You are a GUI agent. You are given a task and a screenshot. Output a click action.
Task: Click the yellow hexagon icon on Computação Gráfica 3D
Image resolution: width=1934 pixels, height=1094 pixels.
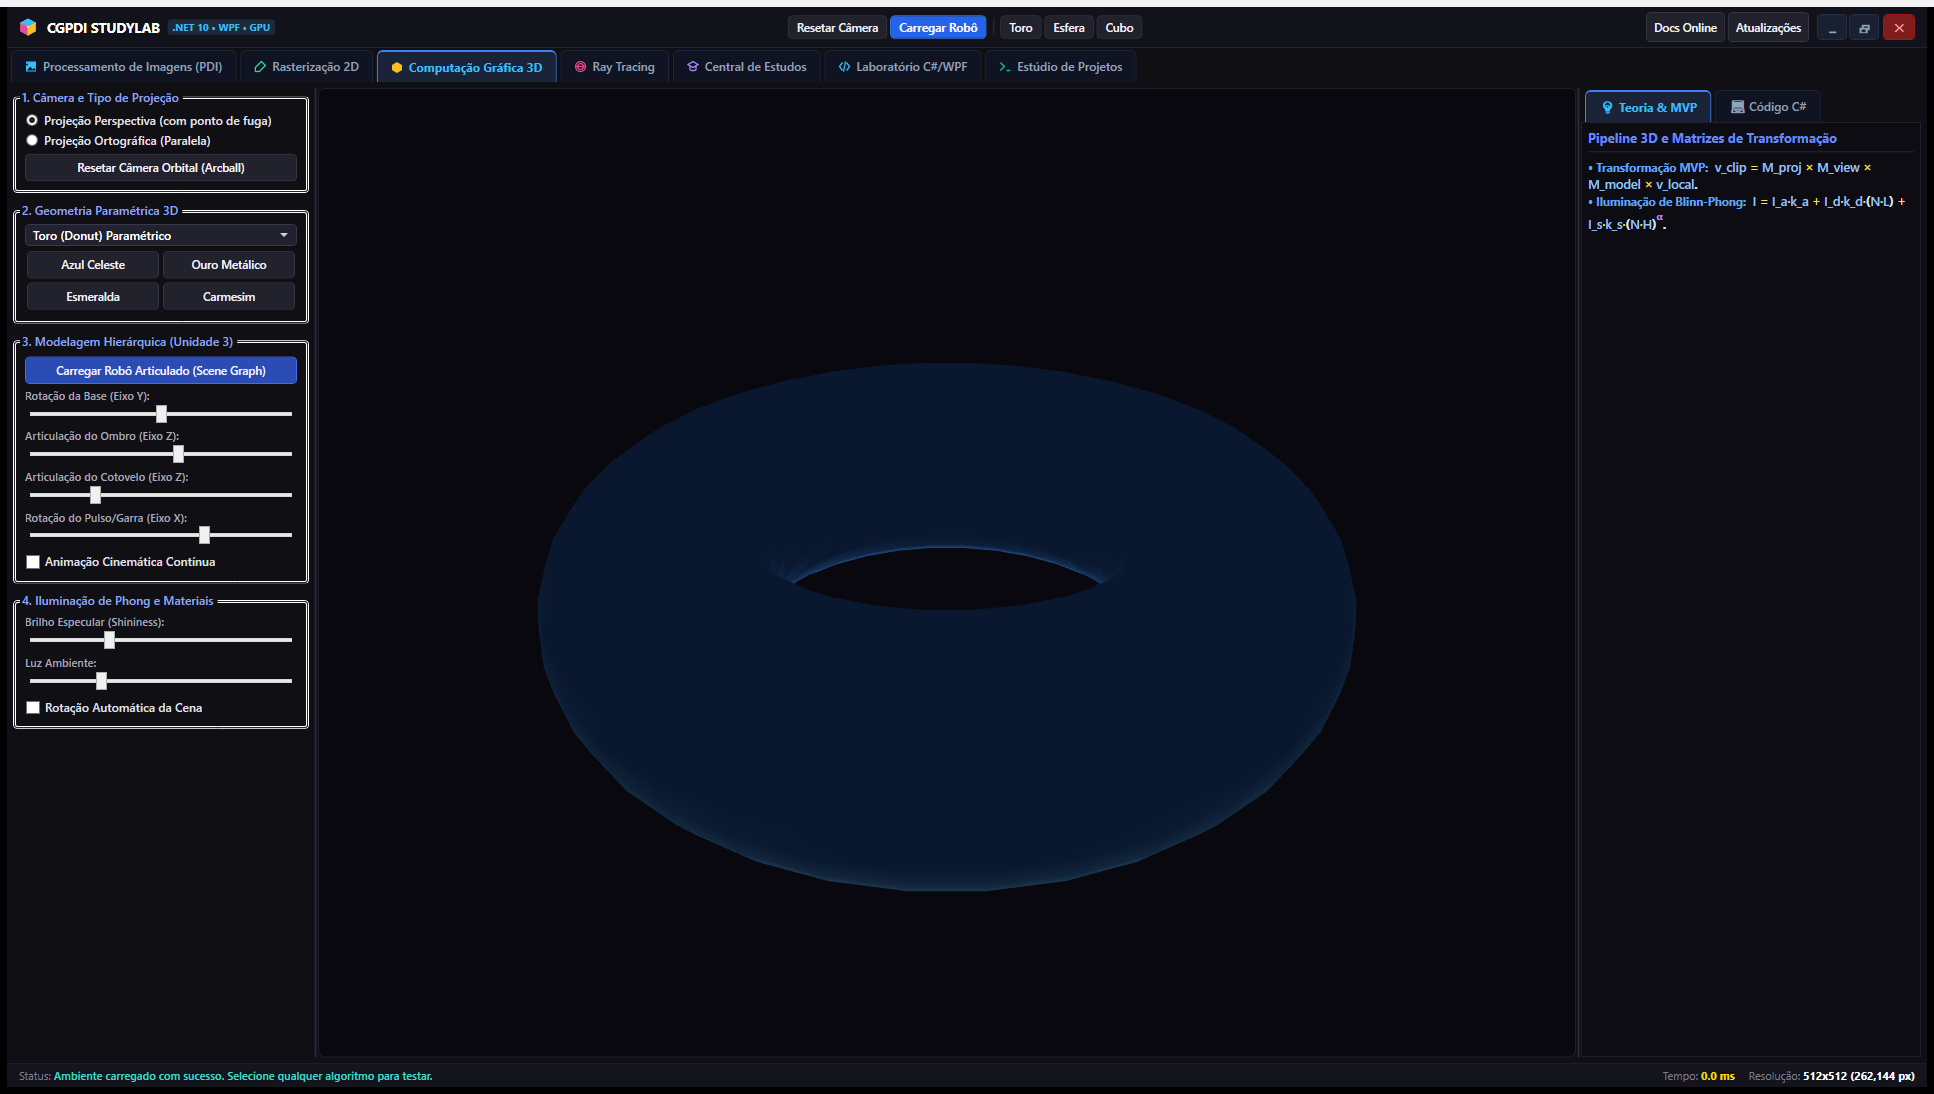coord(397,68)
